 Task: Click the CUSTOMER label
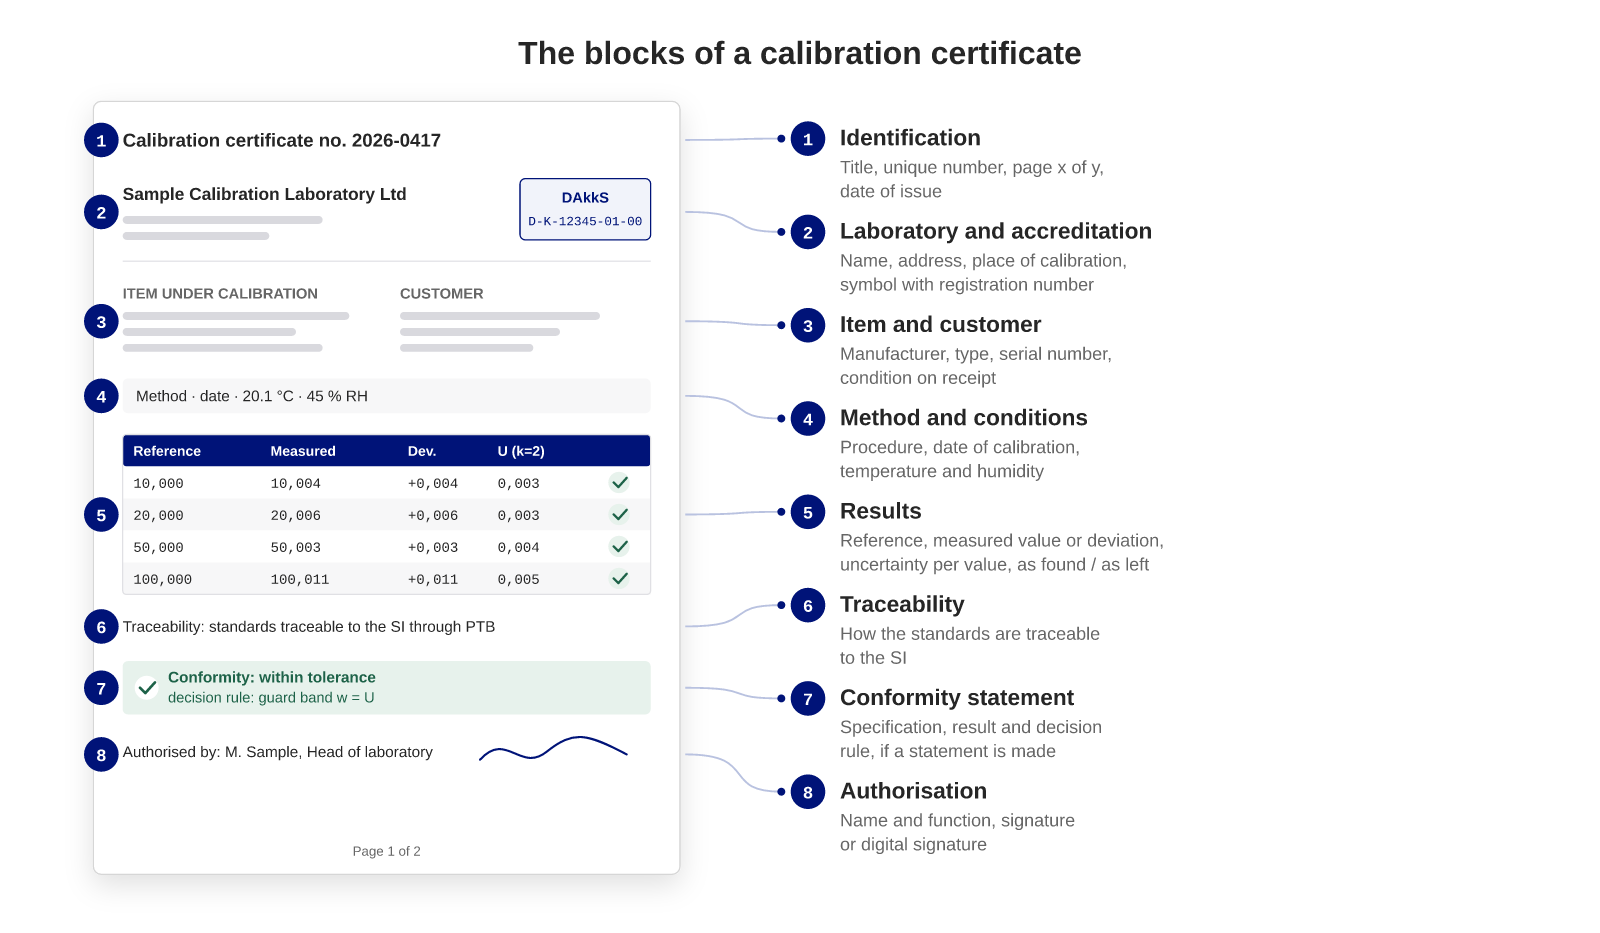pyautogui.click(x=442, y=294)
